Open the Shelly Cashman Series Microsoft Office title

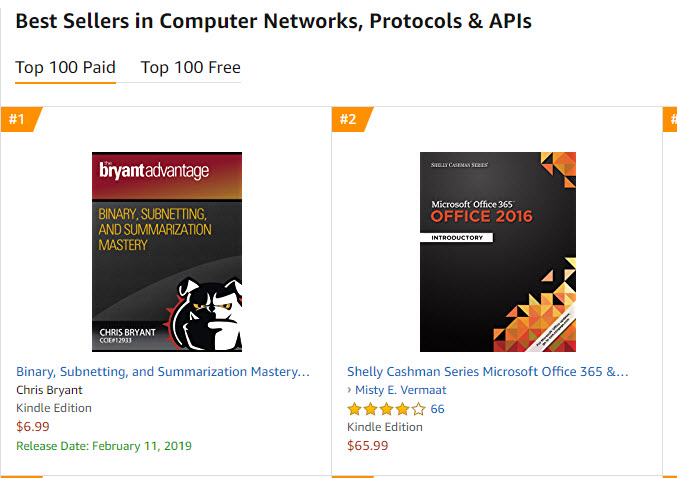[487, 371]
